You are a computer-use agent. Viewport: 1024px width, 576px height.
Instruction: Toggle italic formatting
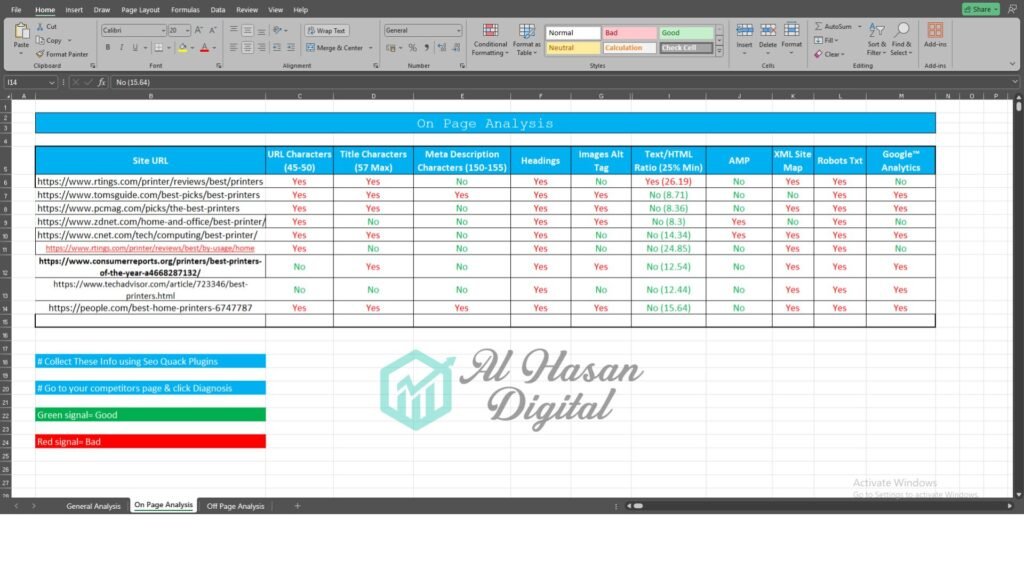pyautogui.click(x=121, y=48)
